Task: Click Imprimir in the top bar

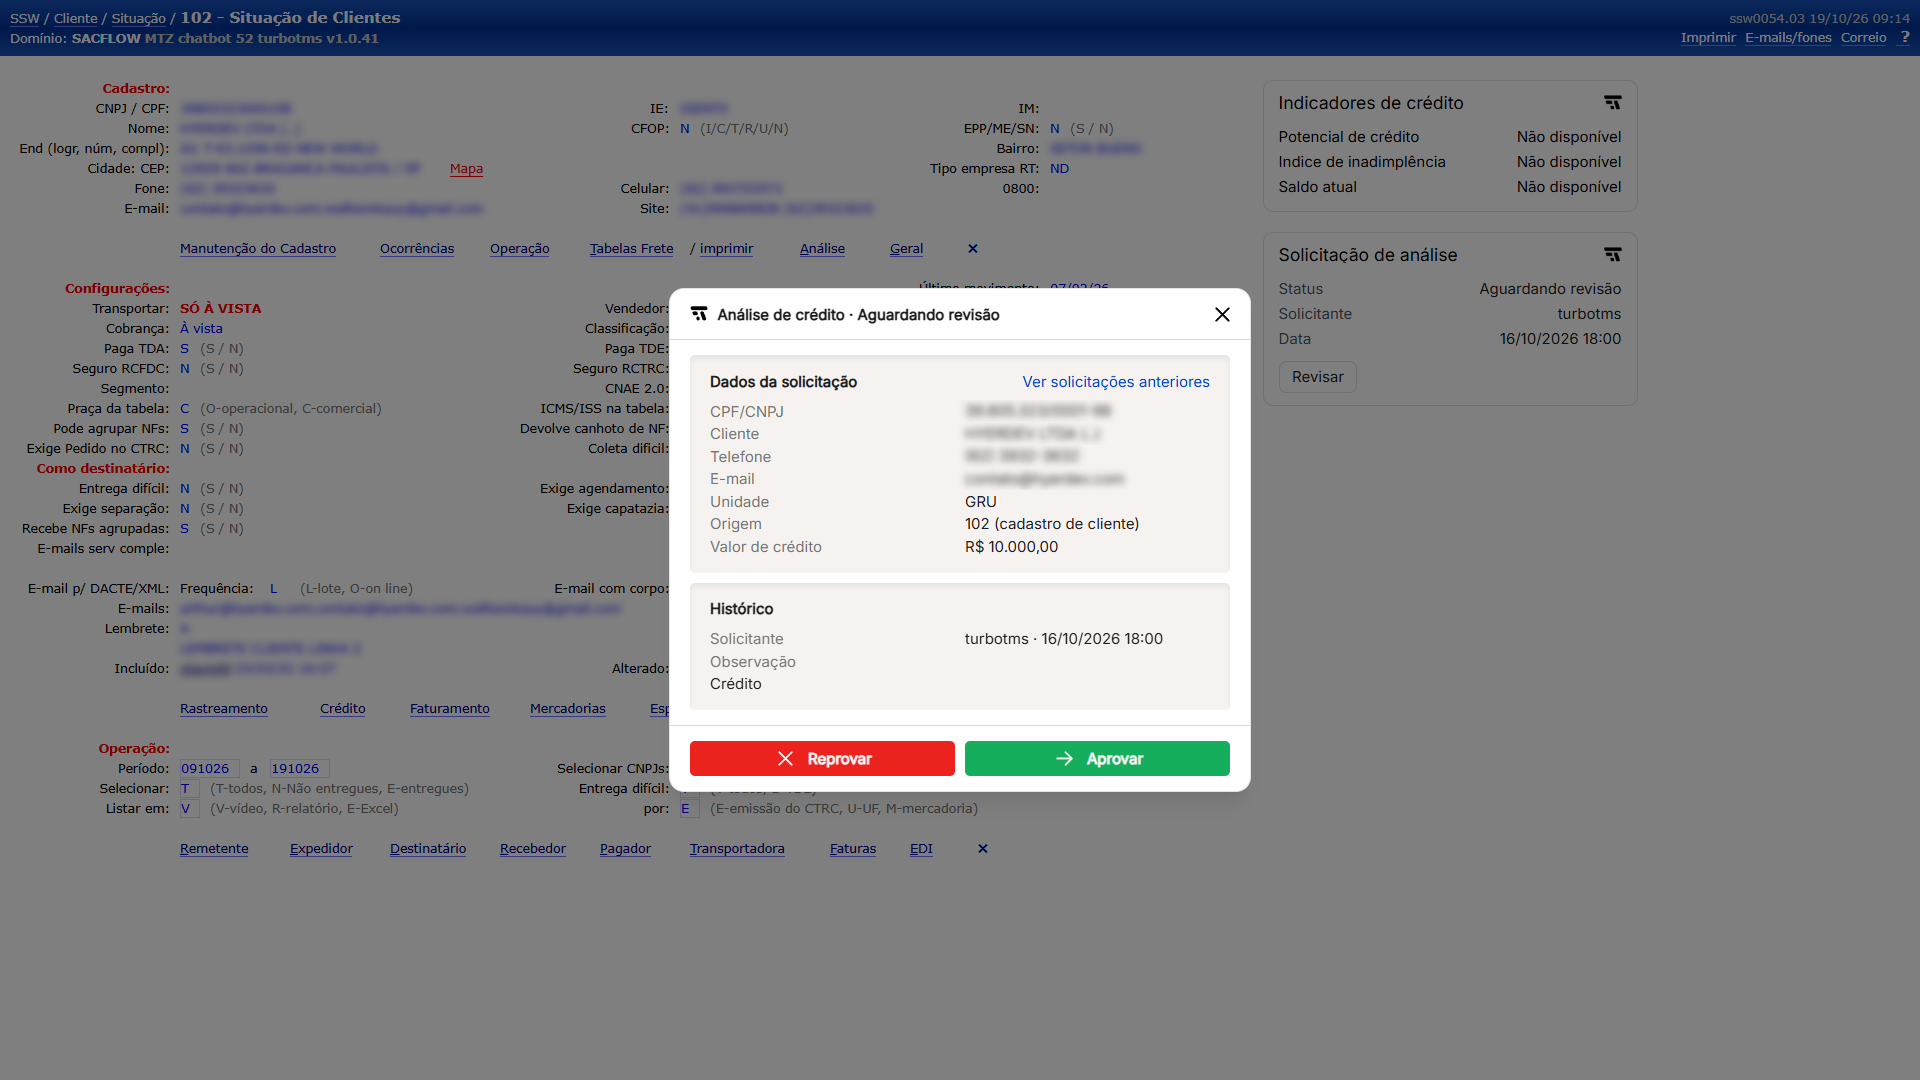Action: point(1708,38)
